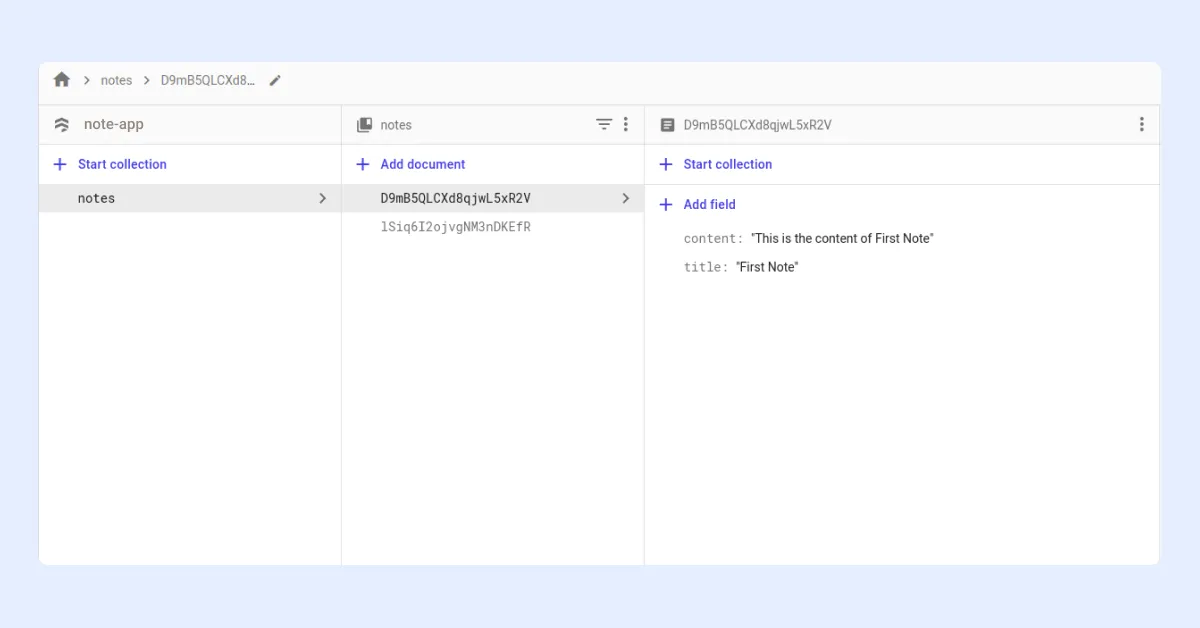
Task: Click plus icon beside Add field
Action: [666, 204]
